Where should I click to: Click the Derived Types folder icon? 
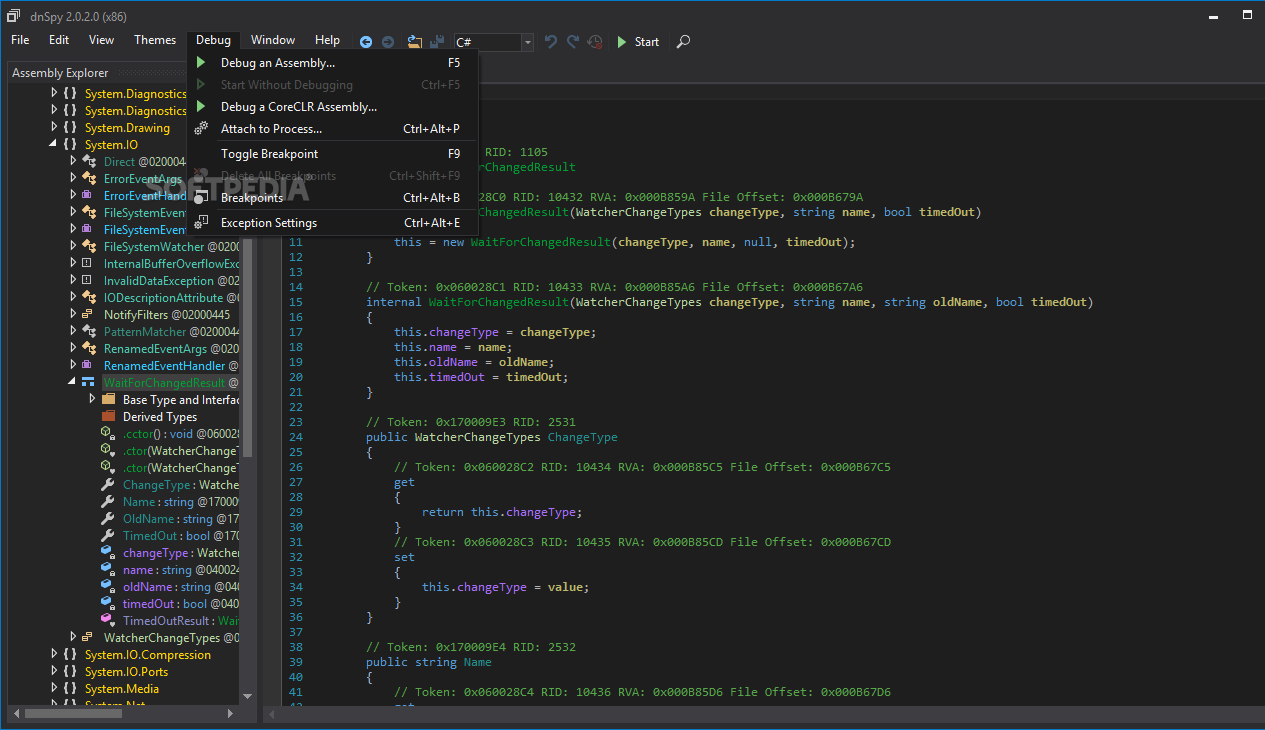108,417
